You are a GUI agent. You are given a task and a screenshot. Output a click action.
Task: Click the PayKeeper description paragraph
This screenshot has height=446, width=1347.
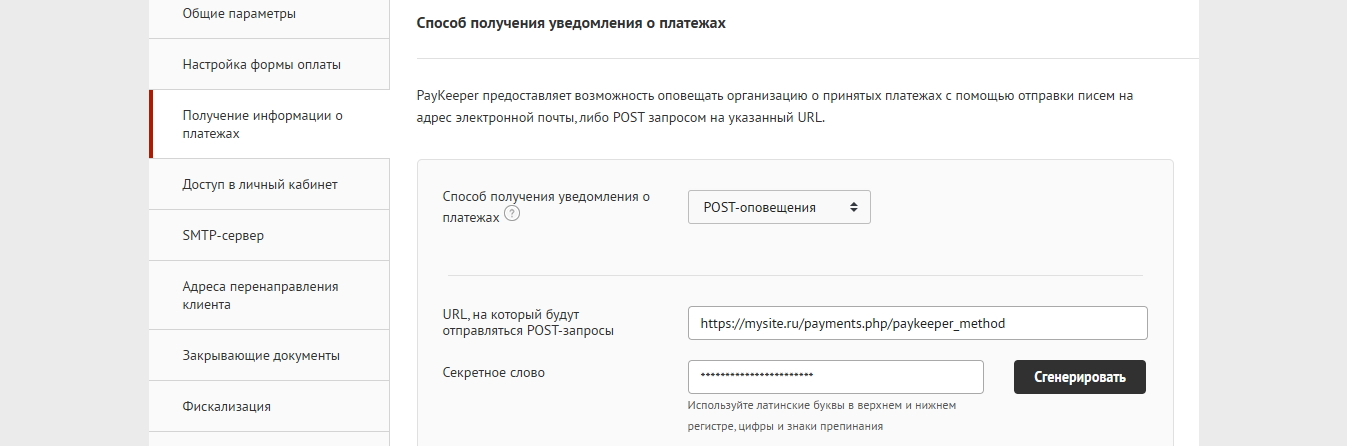[775, 105]
